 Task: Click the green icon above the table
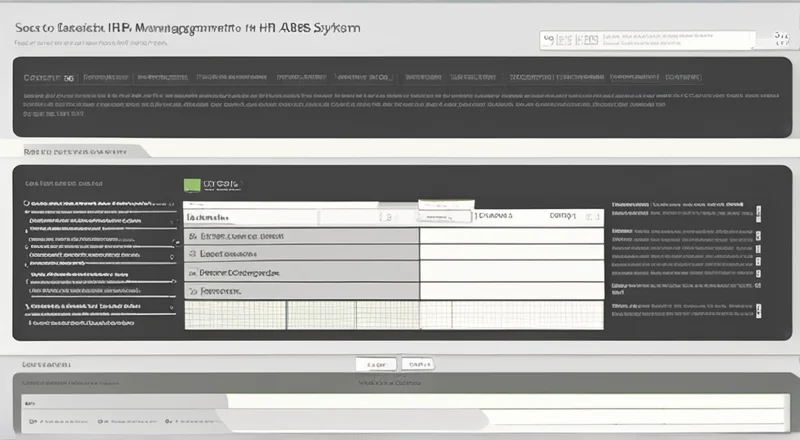193,184
